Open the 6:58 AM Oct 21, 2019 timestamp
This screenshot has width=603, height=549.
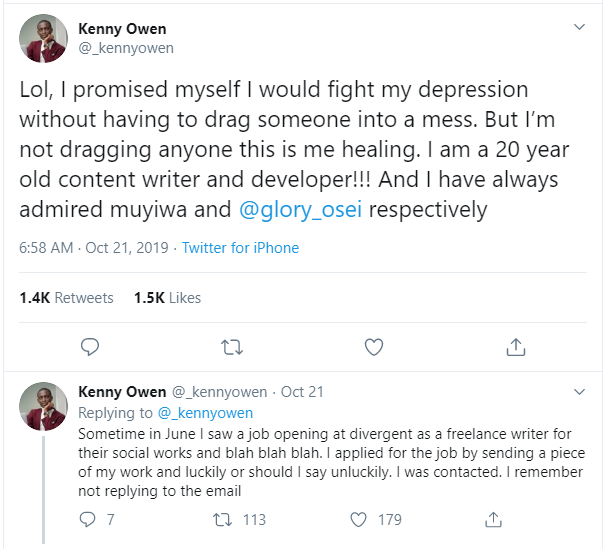click(94, 248)
